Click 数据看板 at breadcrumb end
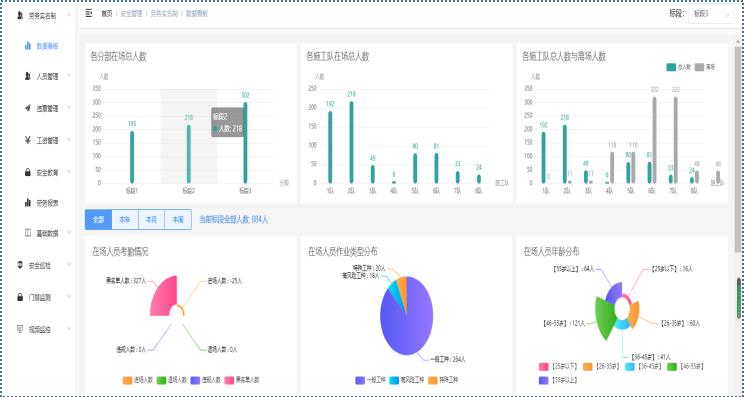 click(x=197, y=14)
